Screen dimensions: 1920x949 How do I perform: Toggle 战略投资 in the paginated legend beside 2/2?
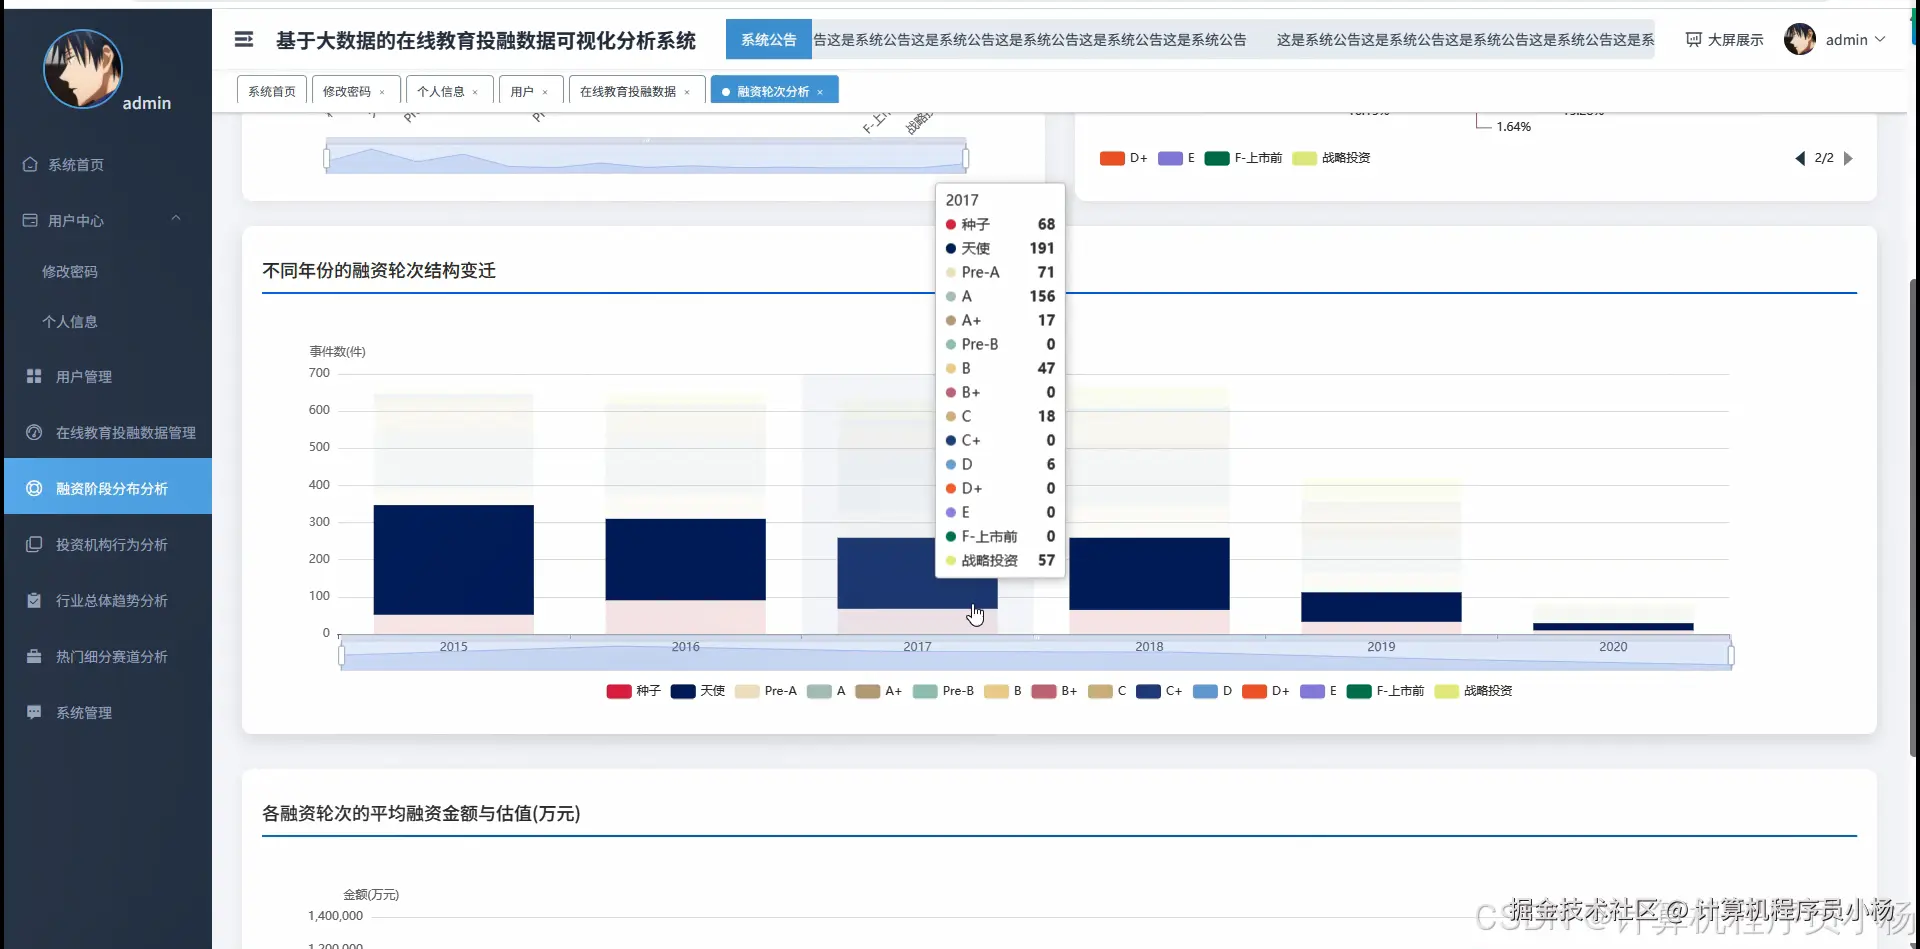pos(1332,158)
